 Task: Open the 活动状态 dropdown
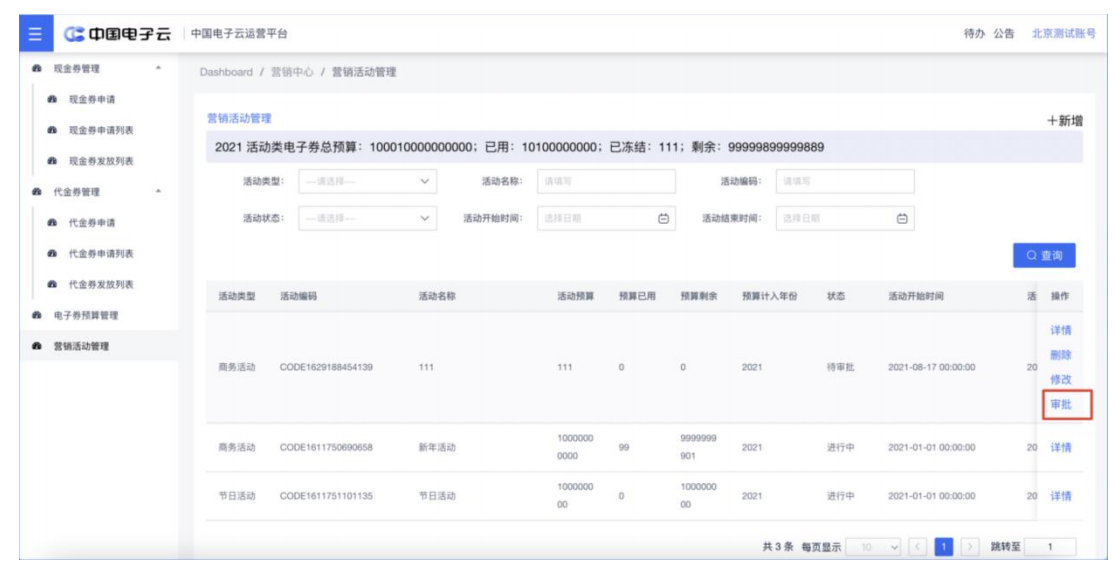368,218
